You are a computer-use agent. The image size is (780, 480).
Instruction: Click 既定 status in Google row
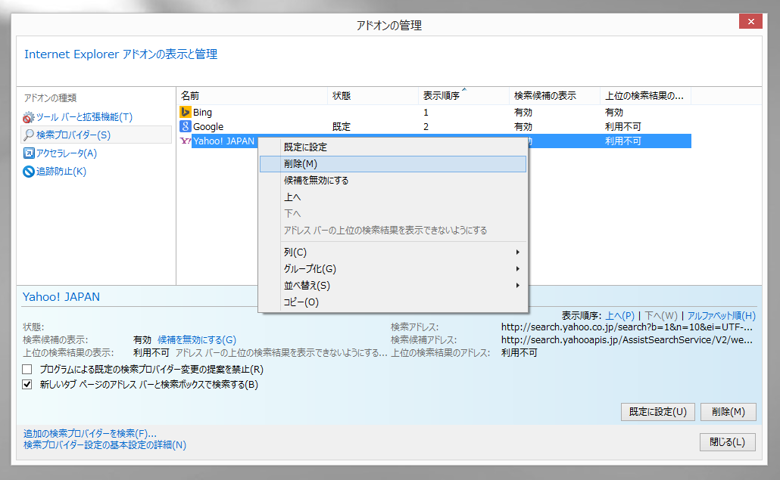pos(341,127)
